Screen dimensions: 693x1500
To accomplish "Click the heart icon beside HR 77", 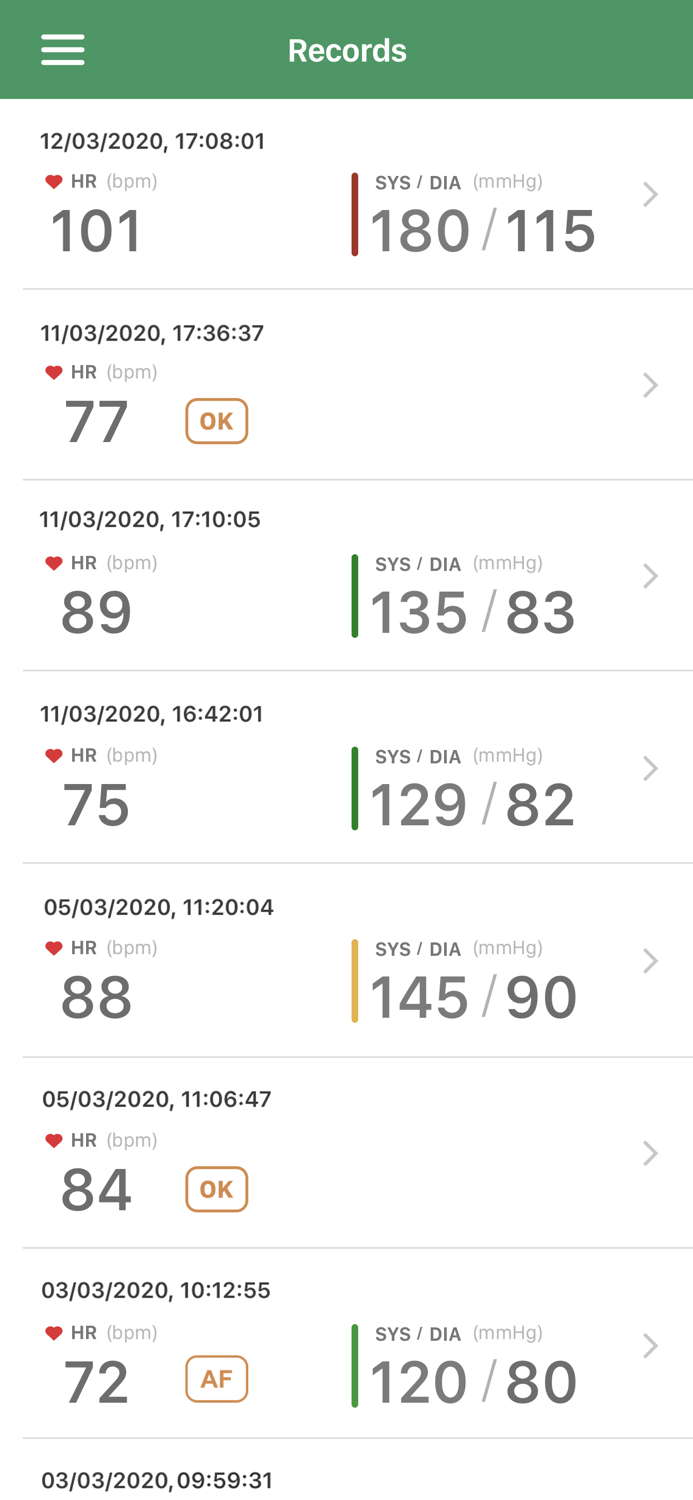I will 53,371.
